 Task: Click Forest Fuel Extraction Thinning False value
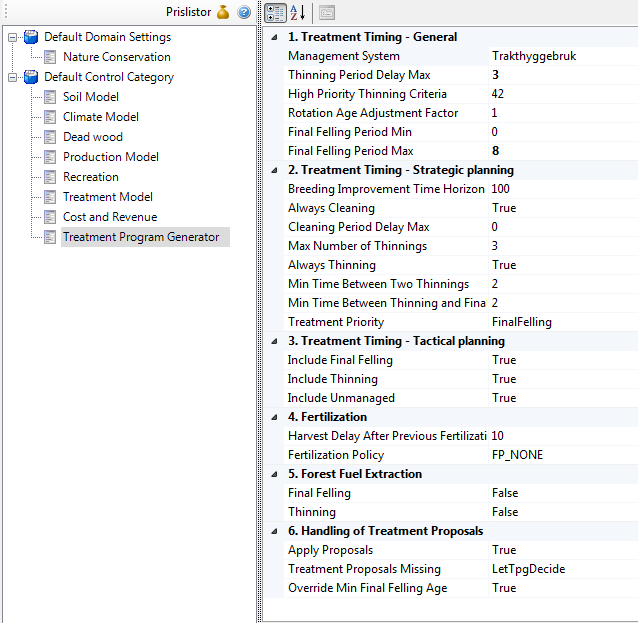pyautogui.click(x=505, y=512)
